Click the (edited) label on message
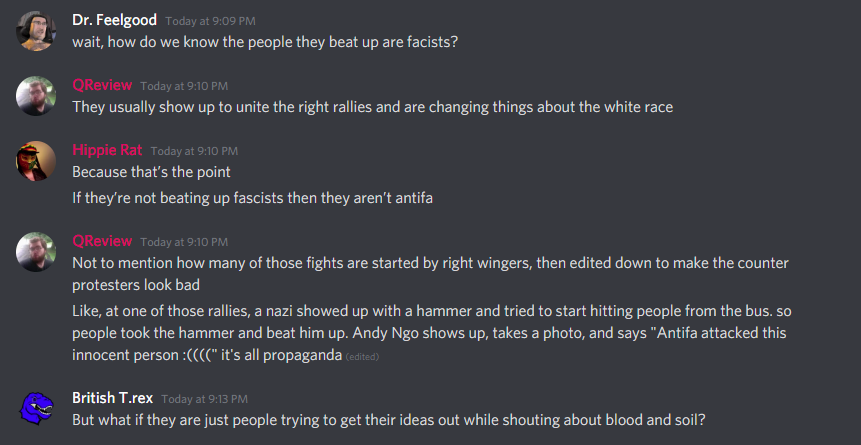 [x=362, y=357]
